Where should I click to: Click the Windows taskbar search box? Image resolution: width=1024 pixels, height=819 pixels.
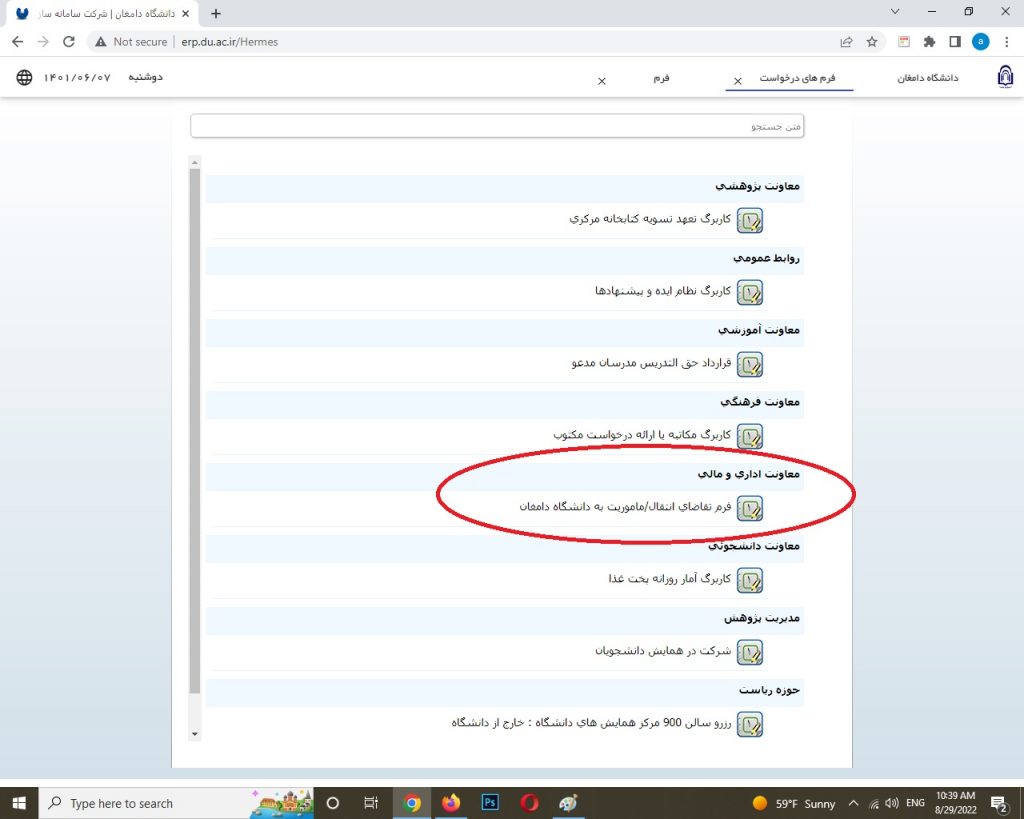(x=176, y=803)
